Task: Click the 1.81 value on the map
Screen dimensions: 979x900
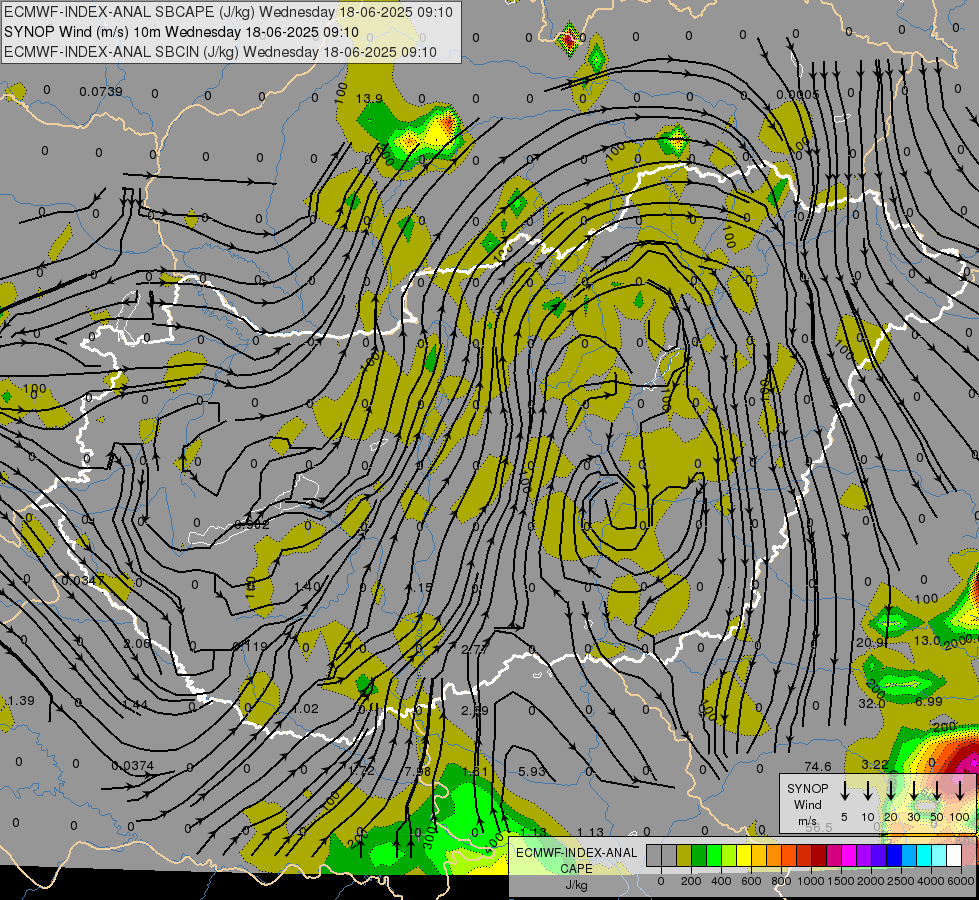Action: pos(475,771)
